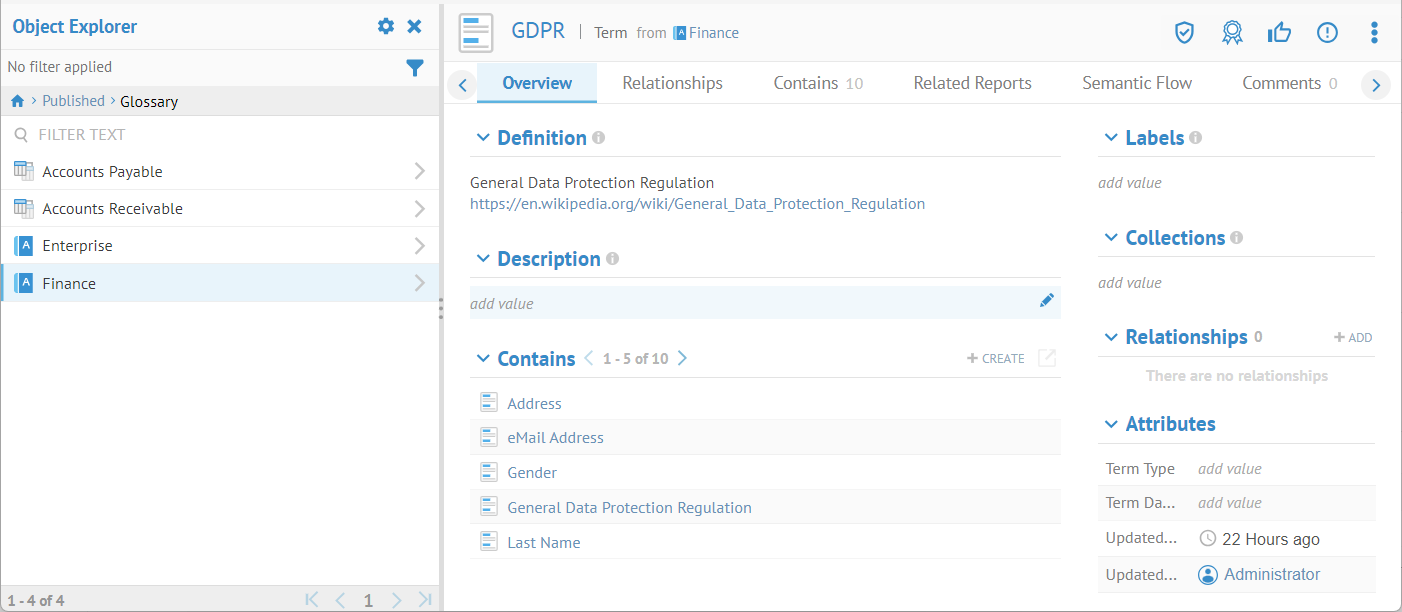The image size is (1402, 612).
Task: Click the shield certify icon
Action: point(1184,33)
